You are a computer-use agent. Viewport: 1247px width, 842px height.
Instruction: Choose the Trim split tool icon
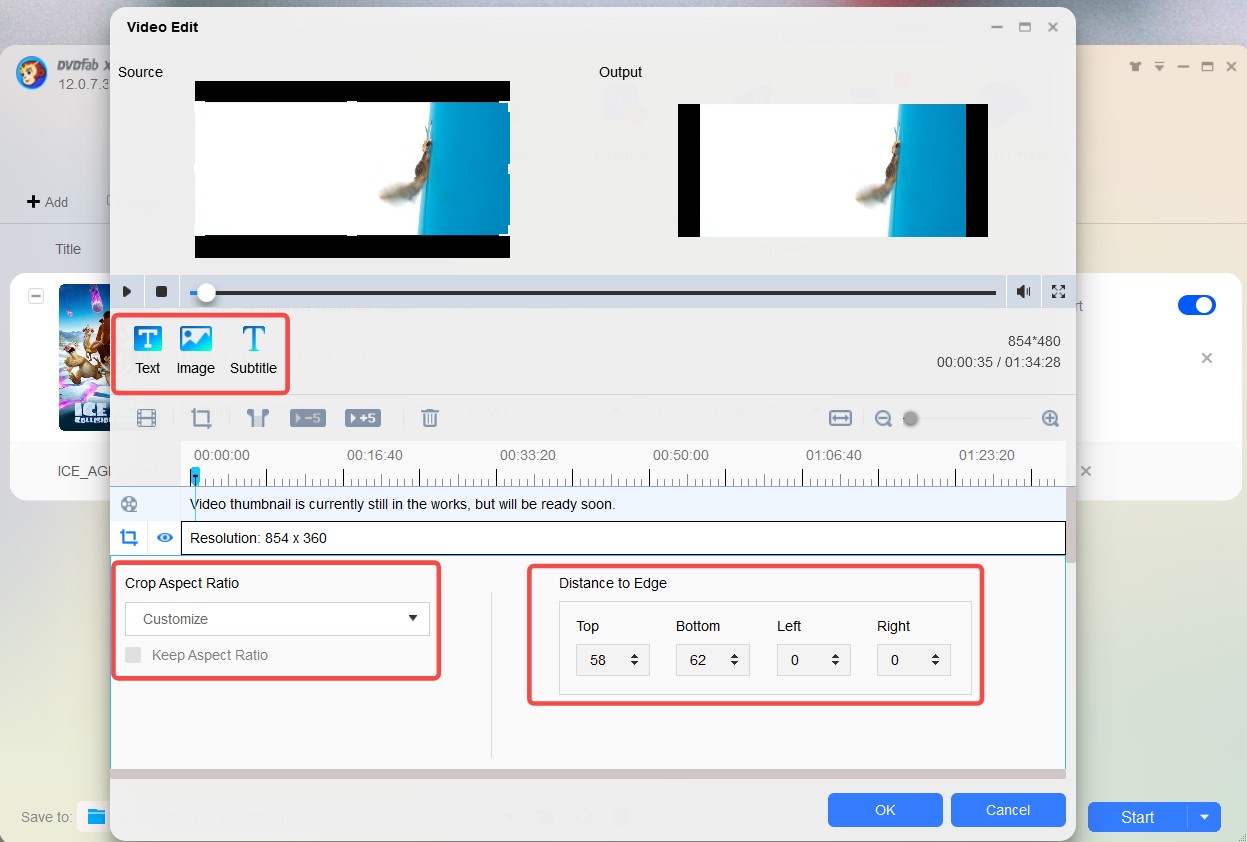257,418
